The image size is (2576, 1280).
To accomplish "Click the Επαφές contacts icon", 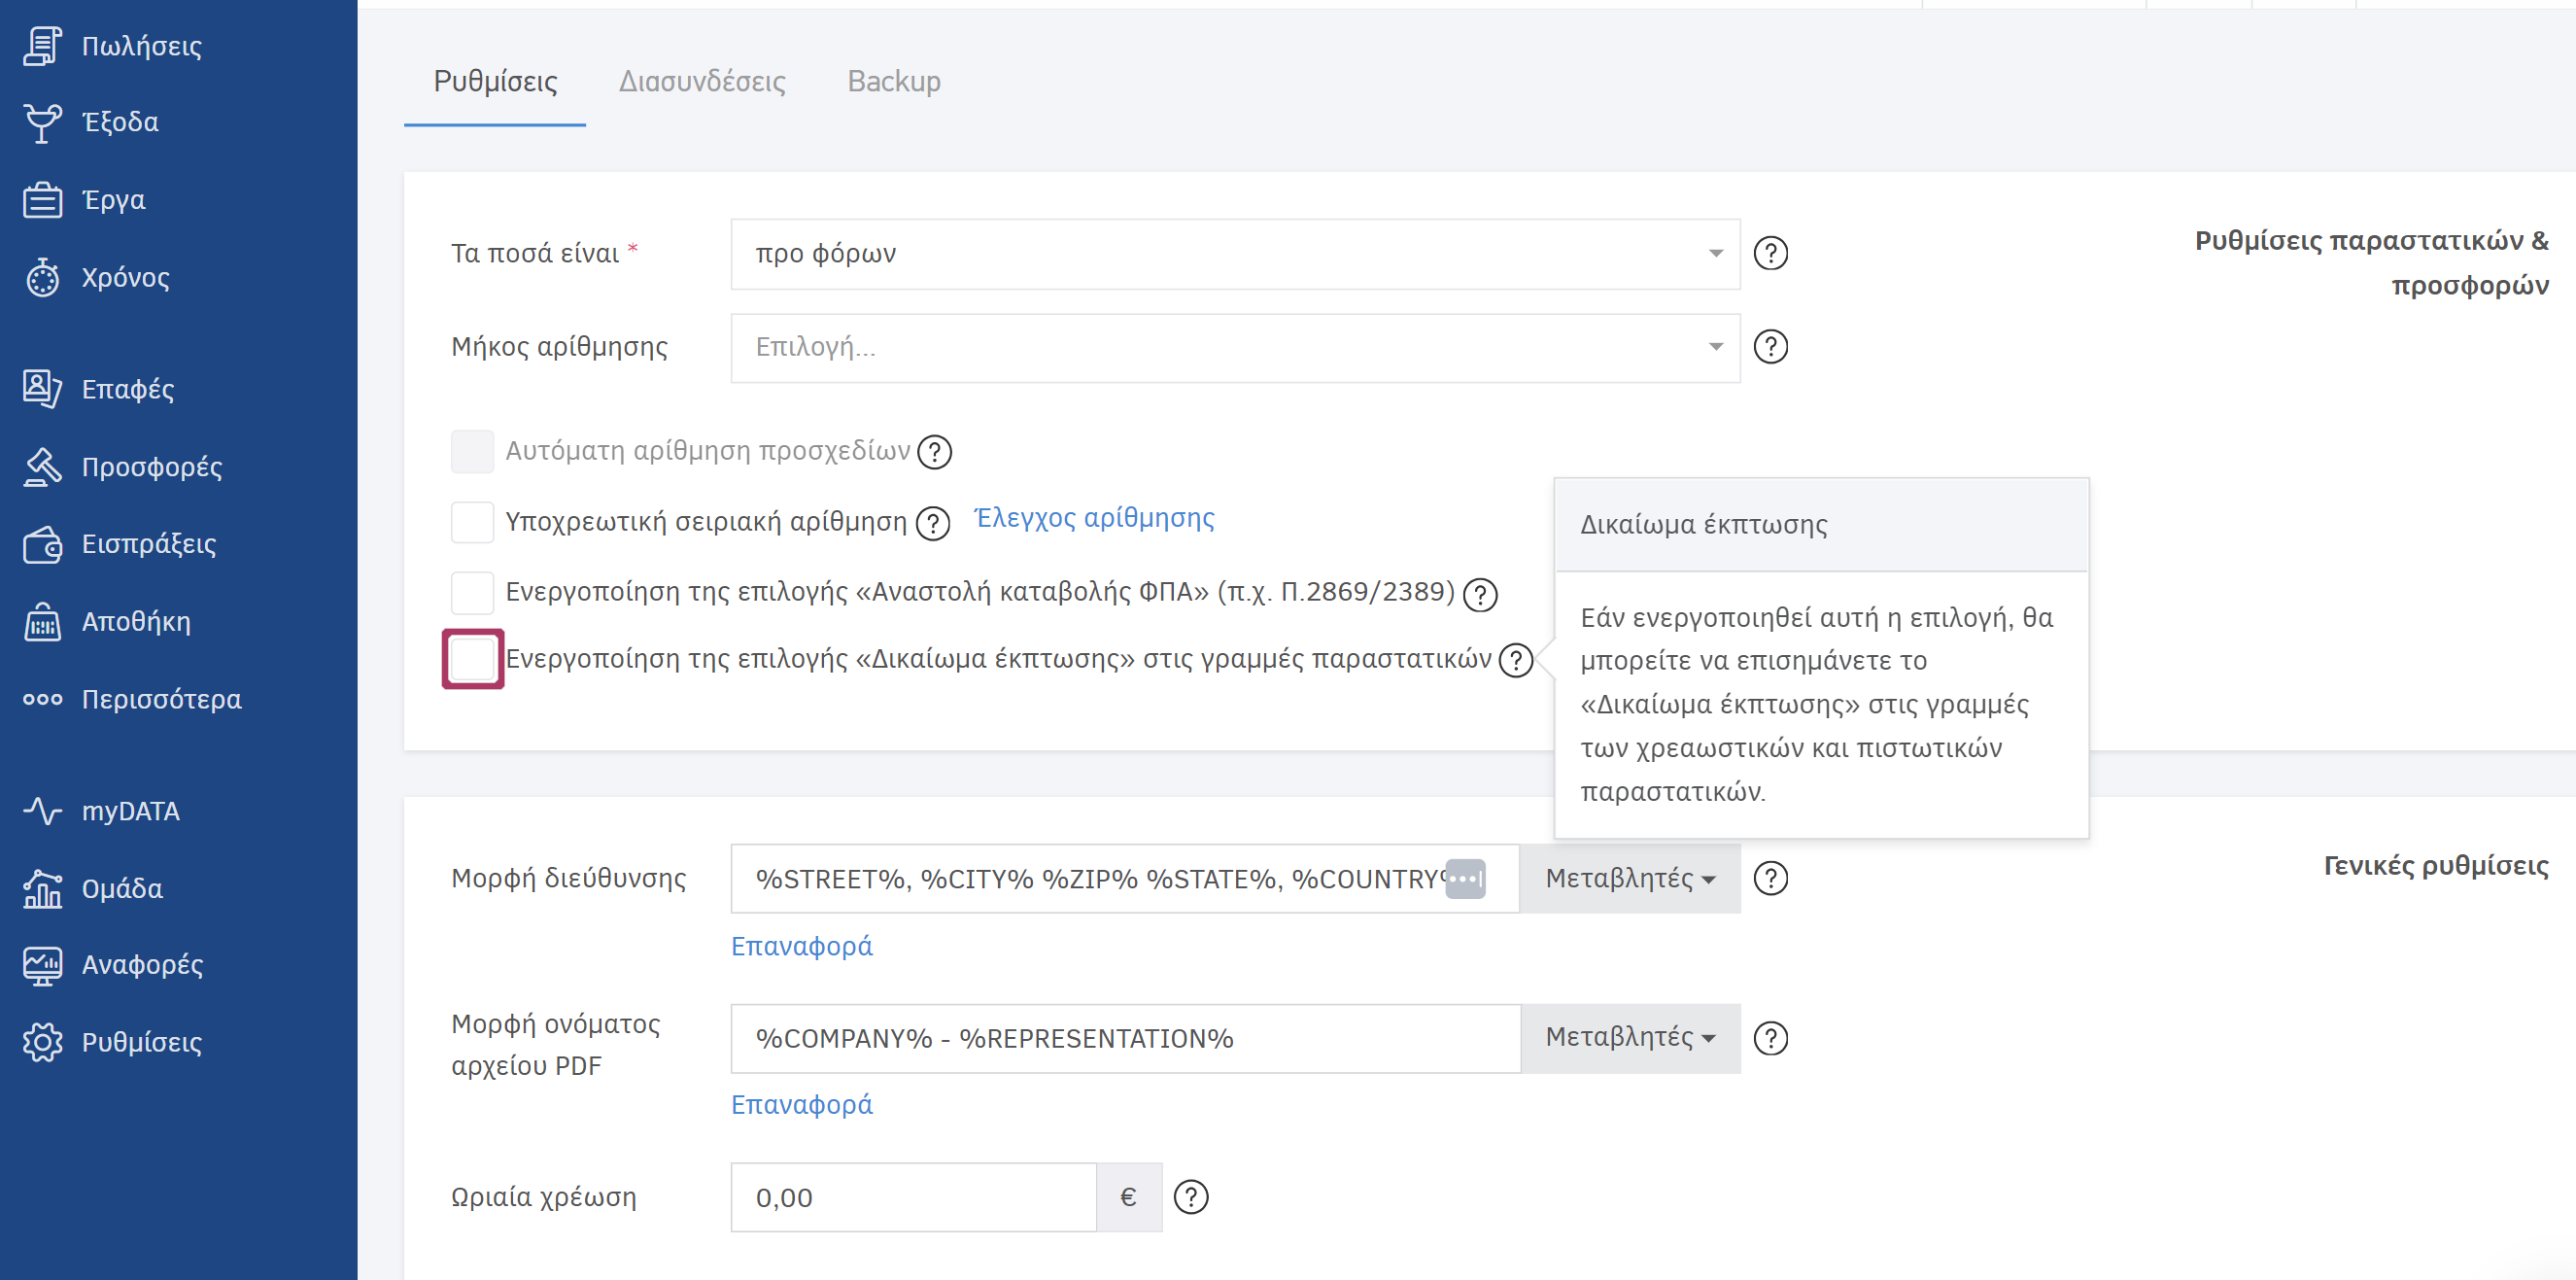I will click(x=43, y=389).
